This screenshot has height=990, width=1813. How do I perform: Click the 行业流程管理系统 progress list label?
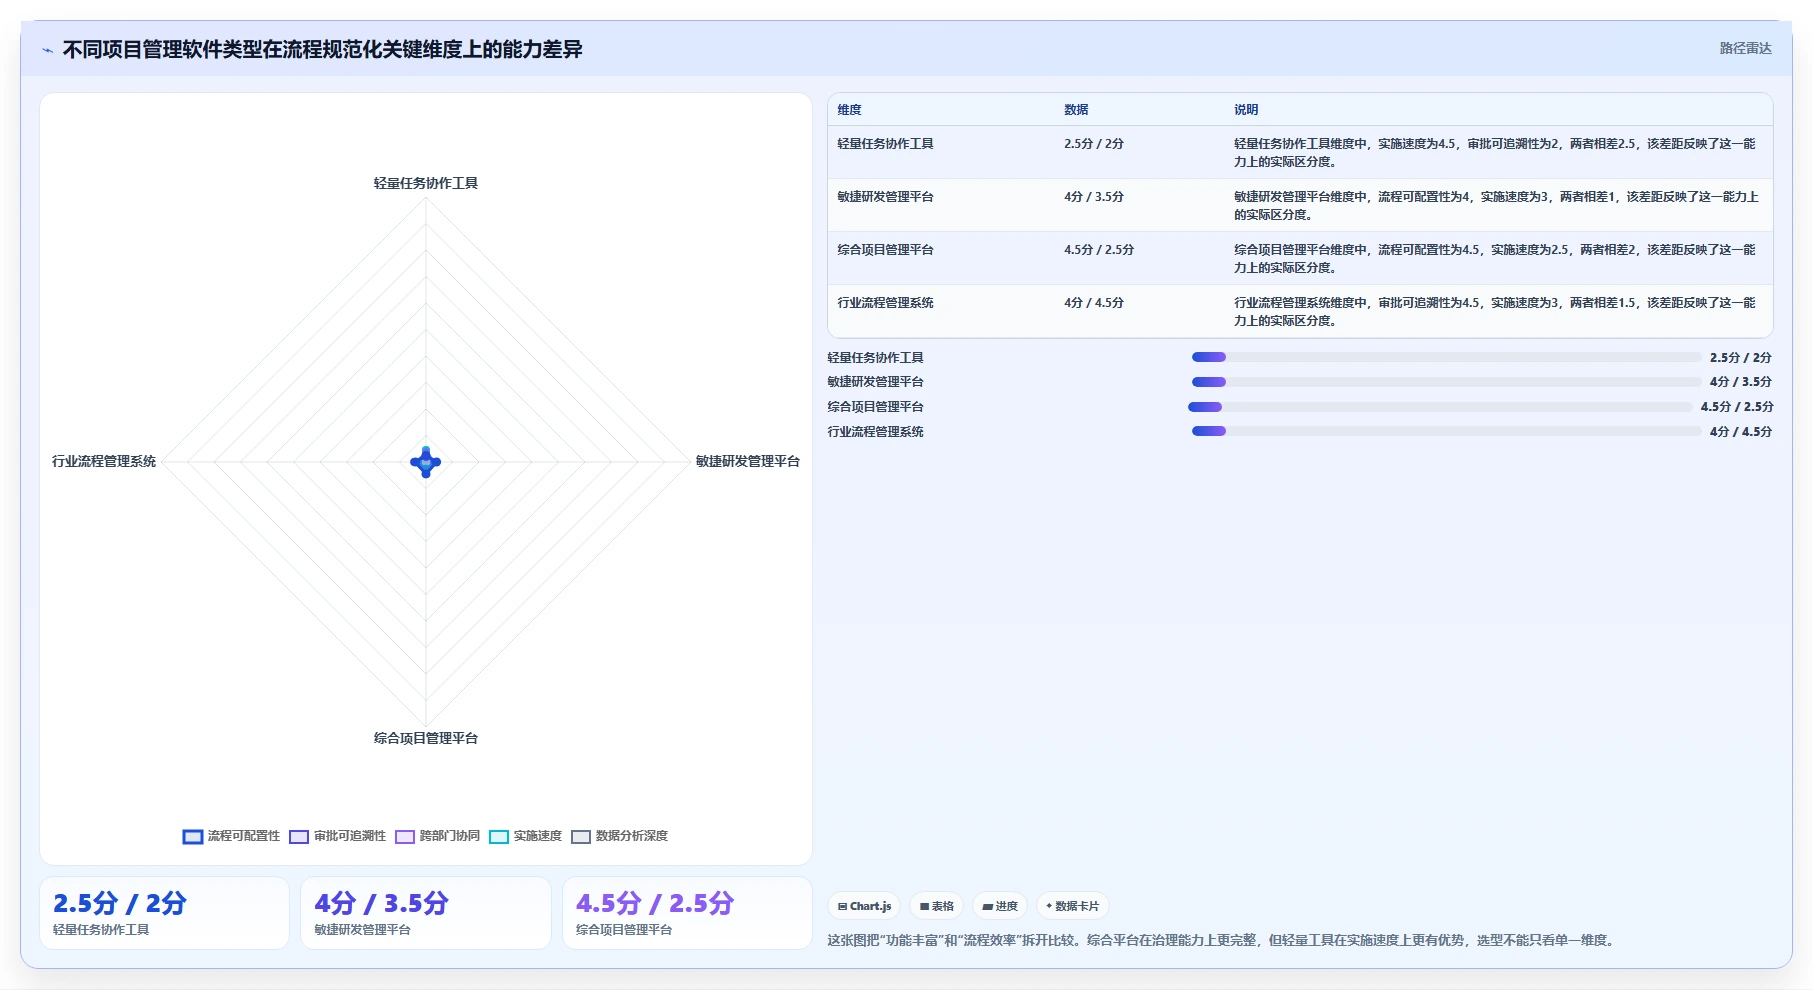pos(875,432)
